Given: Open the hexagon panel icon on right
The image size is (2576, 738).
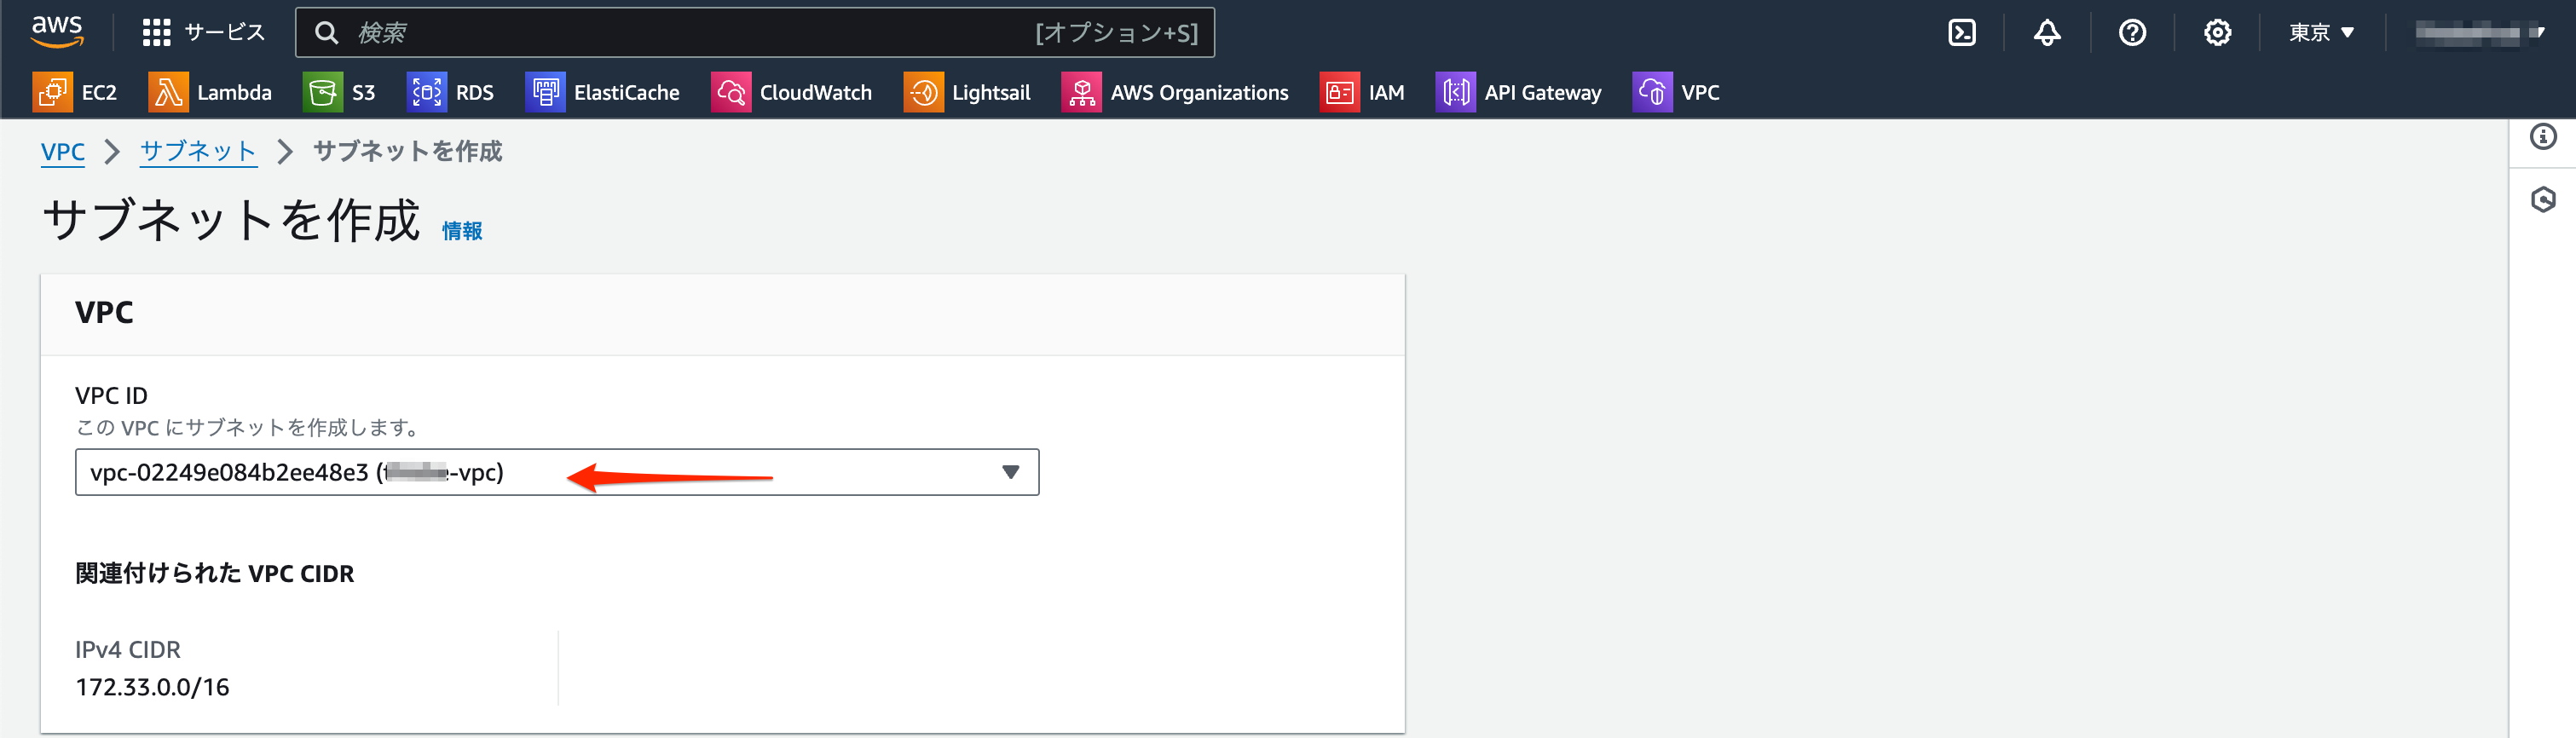Looking at the screenshot, I should [x=2543, y=200].
